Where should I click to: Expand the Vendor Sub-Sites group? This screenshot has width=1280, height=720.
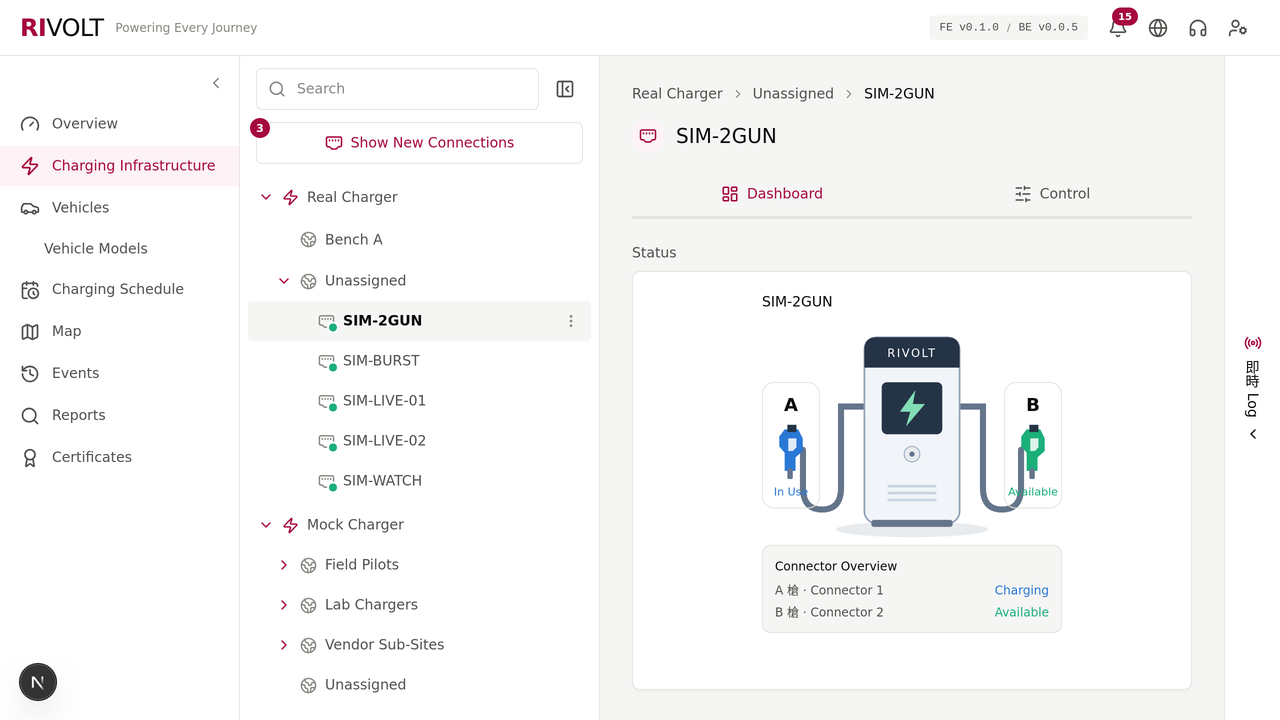pyautogui.click(x=284, y=645)
